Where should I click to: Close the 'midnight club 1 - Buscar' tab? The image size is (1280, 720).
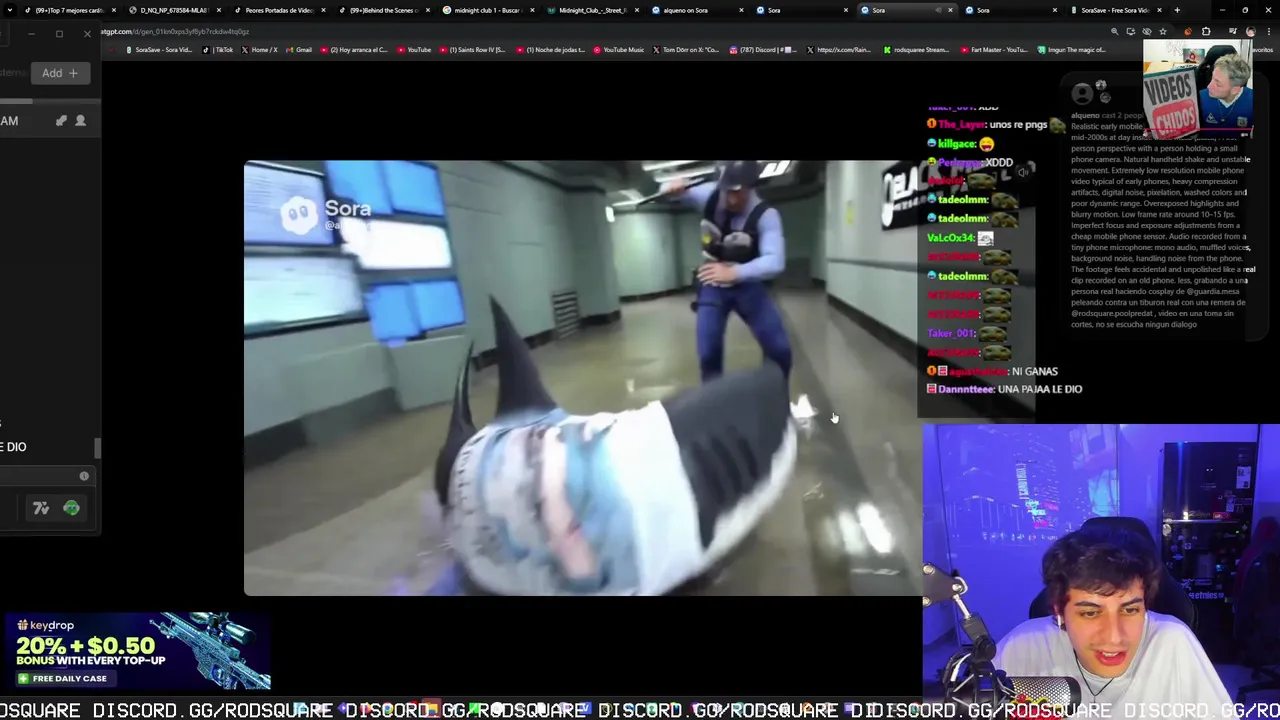tap(532, 10)
